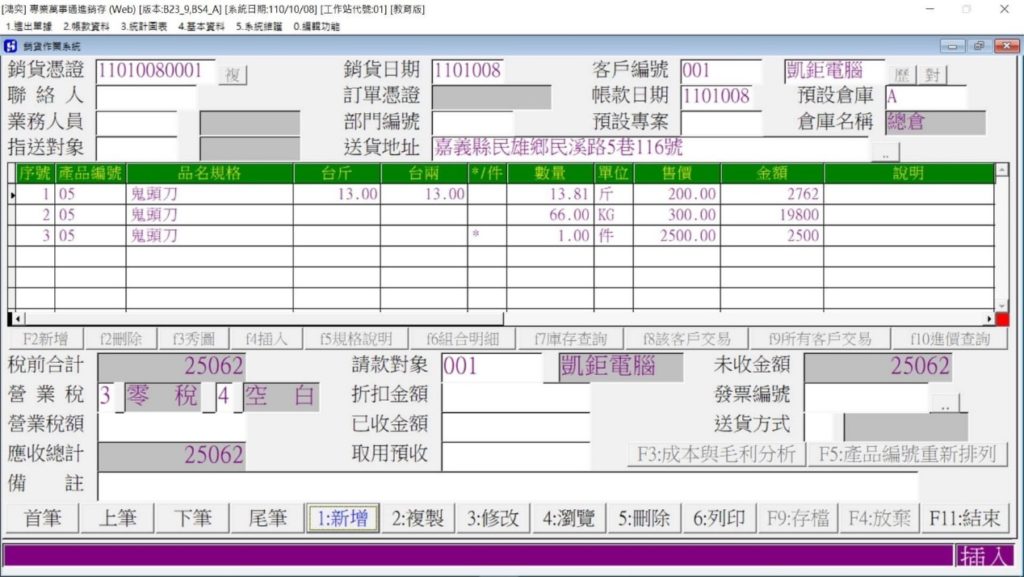Screen dimensions: 1024x577
Task: Click the f7庫存查詢 button
Action: pos(570,339)
